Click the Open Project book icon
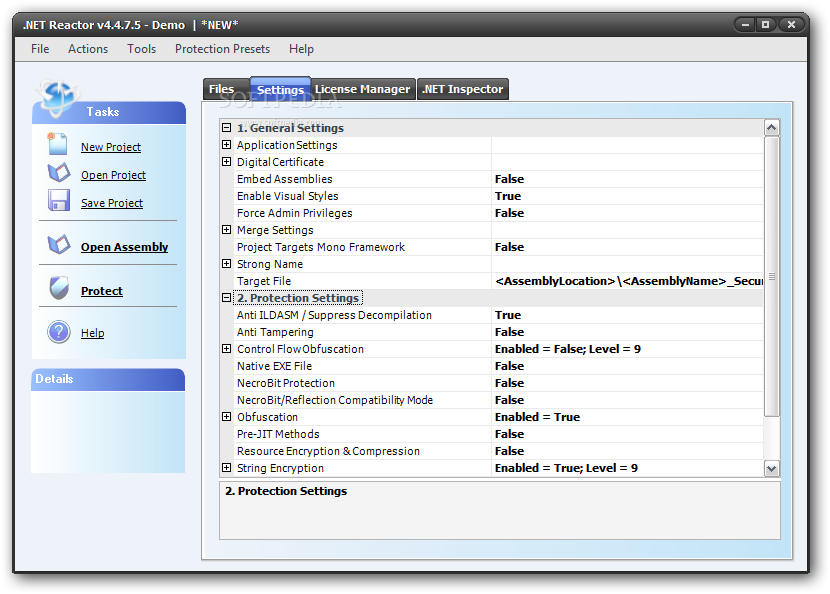The image size is (830, 594). pos(59,172)
